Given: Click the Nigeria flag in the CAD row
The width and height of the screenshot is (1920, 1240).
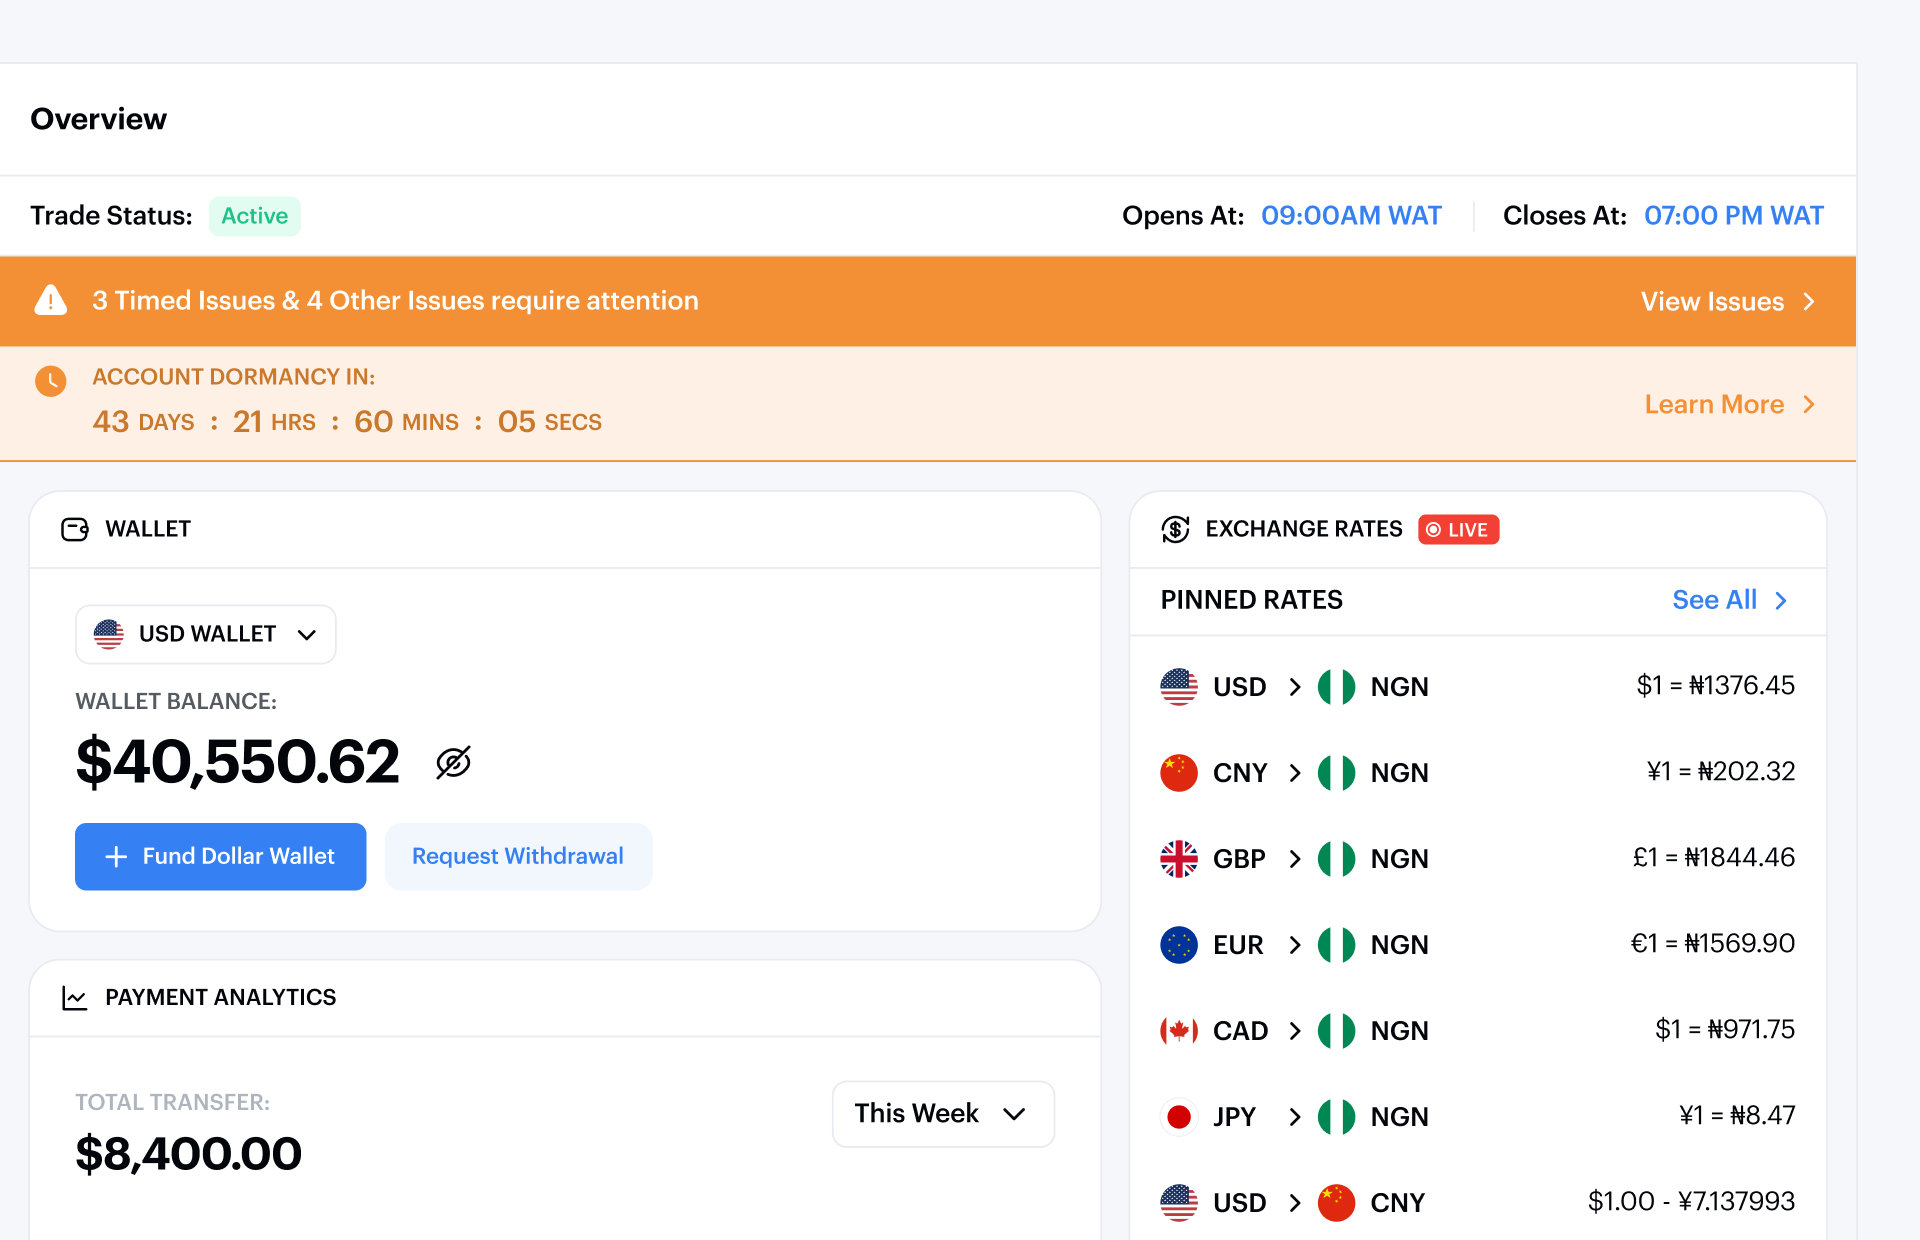Looking at the screenshot, I should click(x=1336, y=1031).
